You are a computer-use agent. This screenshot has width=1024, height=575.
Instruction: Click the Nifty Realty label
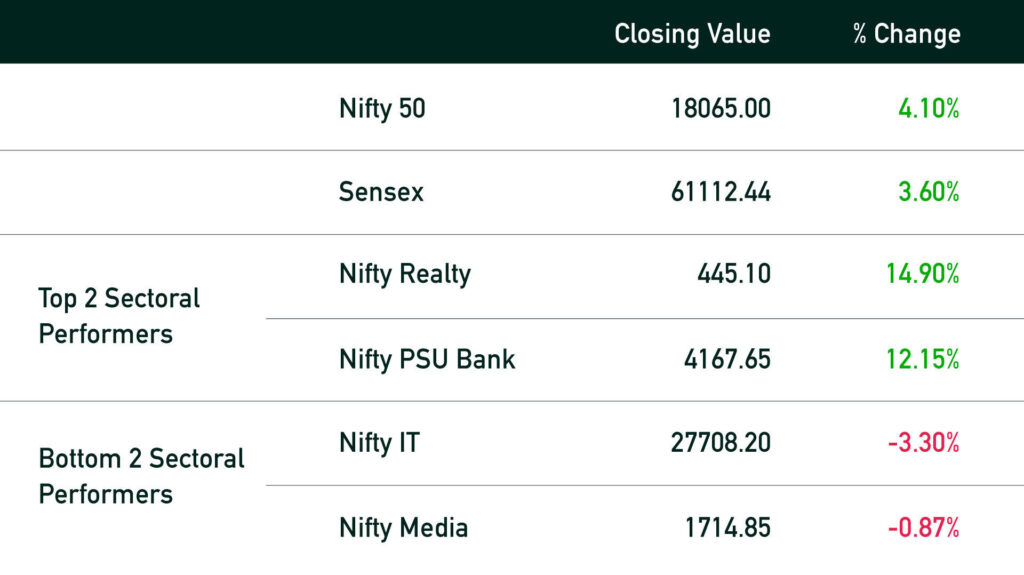pos(405,274)
